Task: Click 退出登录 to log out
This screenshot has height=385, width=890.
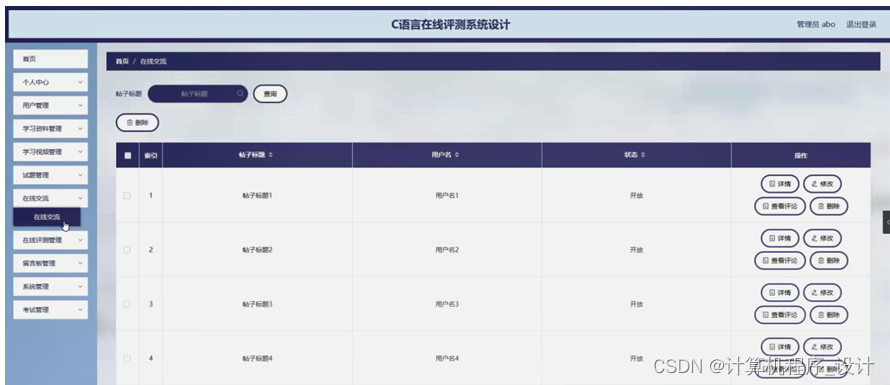Action: [861, 25]
